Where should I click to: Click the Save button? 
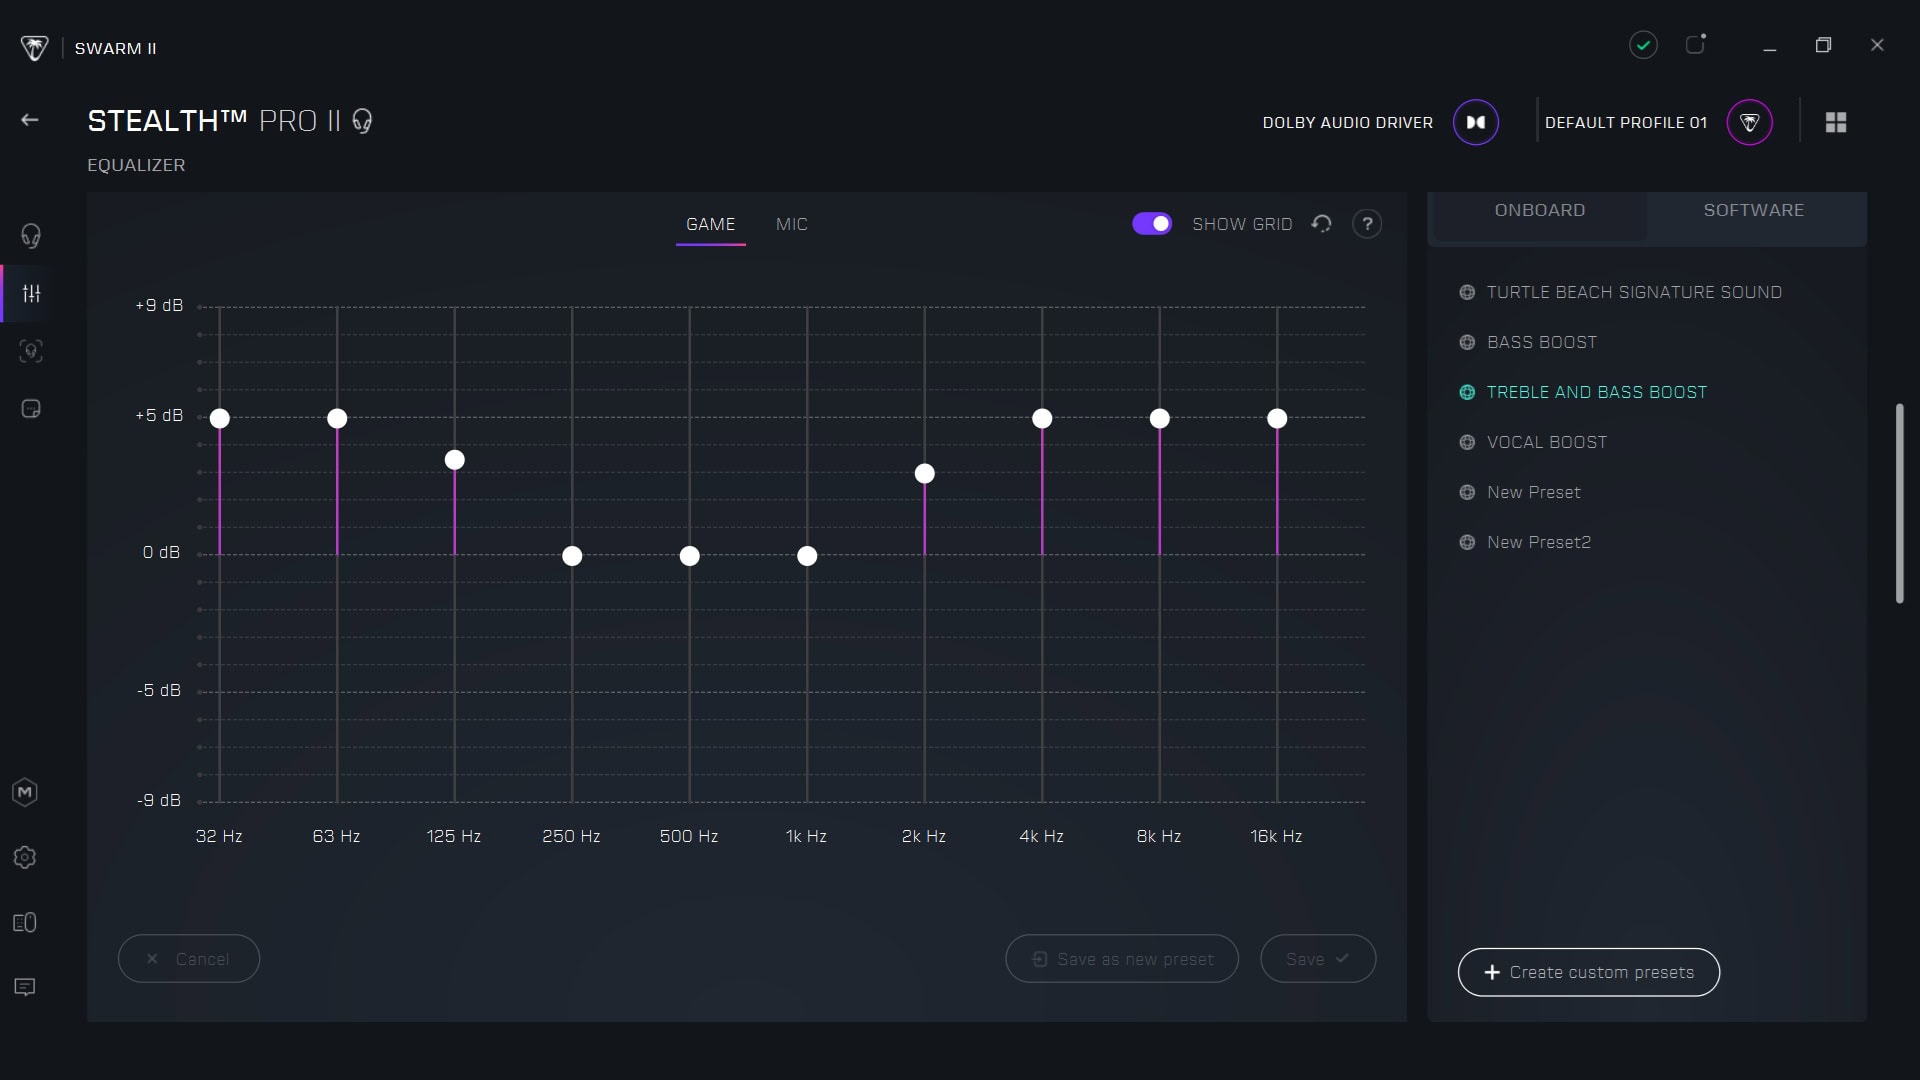tap(1318, 959)
